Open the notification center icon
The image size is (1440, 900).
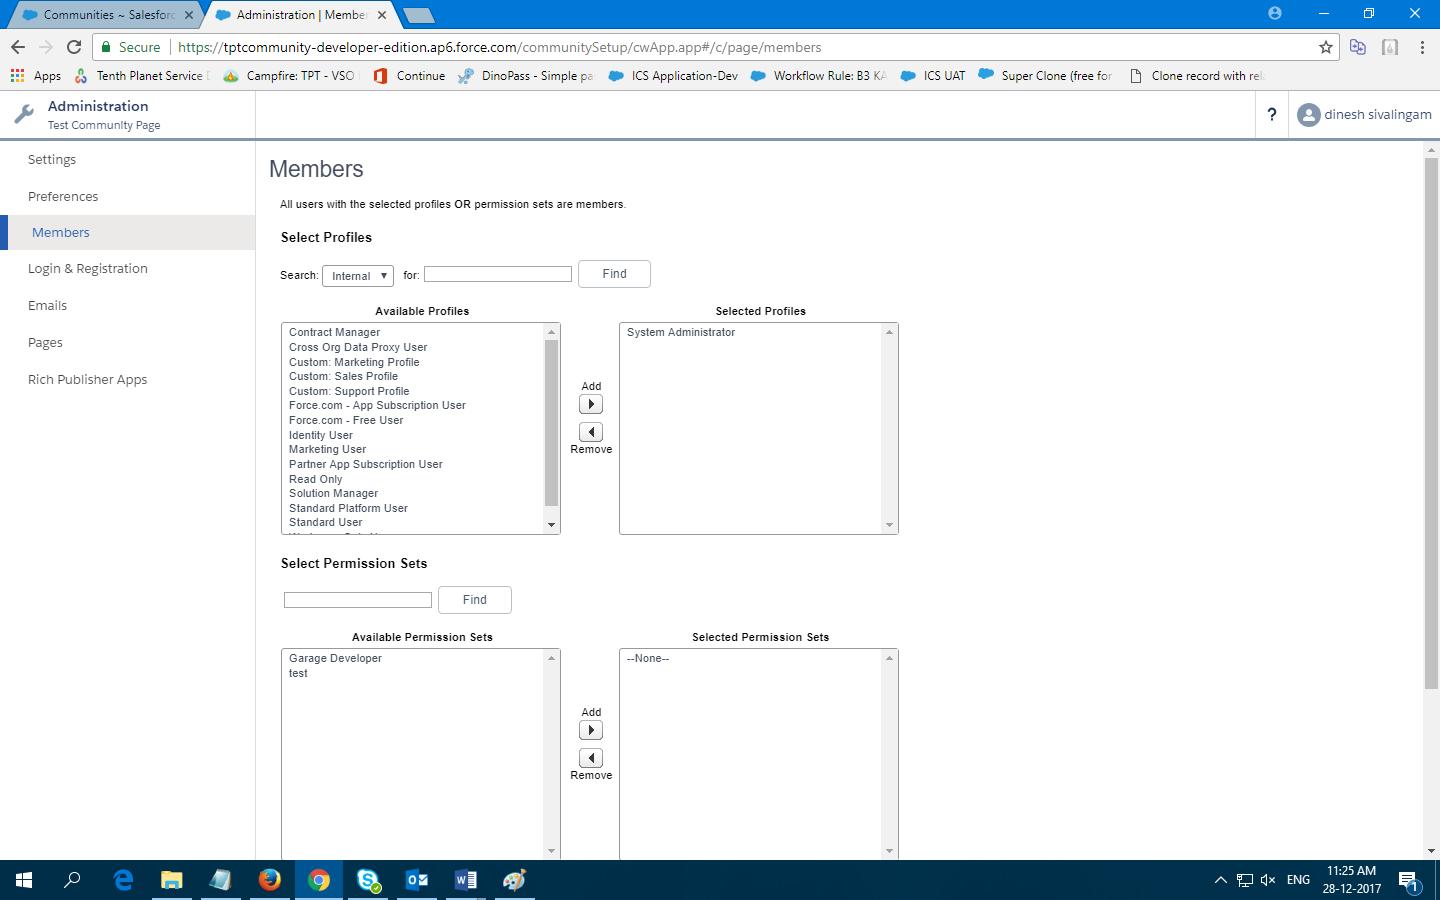[x=1408, y=881]
